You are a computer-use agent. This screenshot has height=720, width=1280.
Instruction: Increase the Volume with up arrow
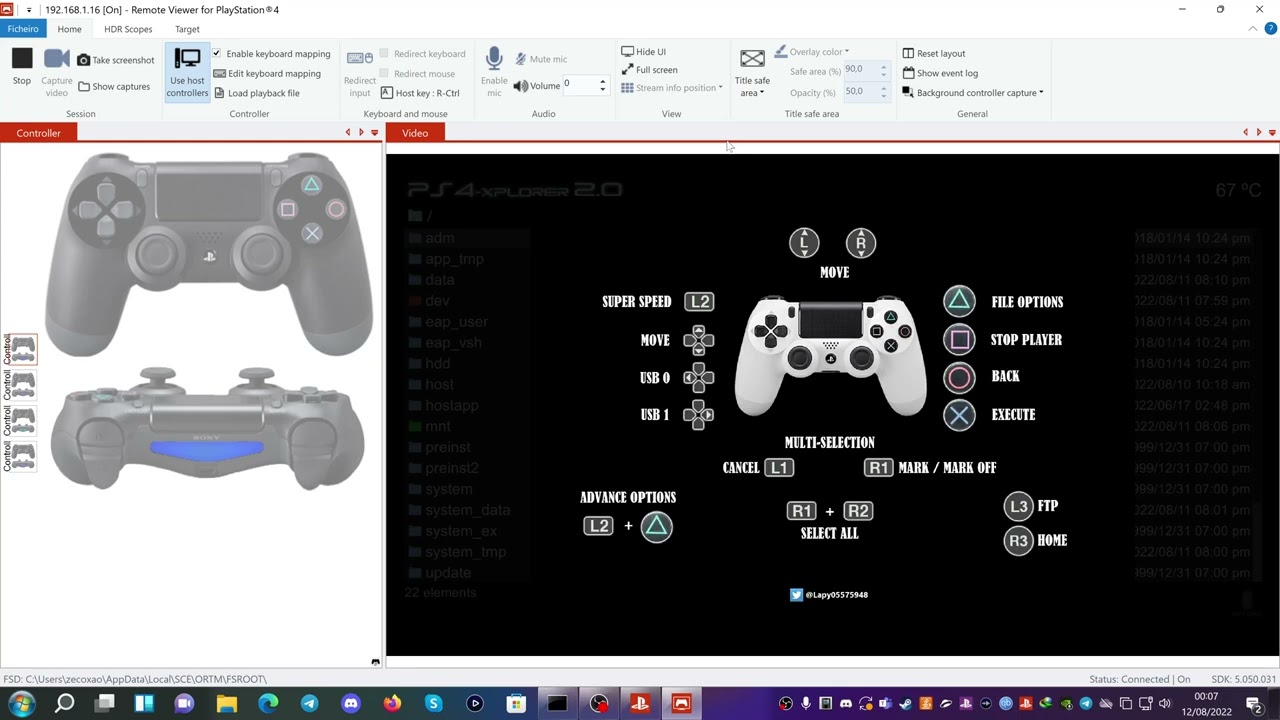tap(602, 82)
